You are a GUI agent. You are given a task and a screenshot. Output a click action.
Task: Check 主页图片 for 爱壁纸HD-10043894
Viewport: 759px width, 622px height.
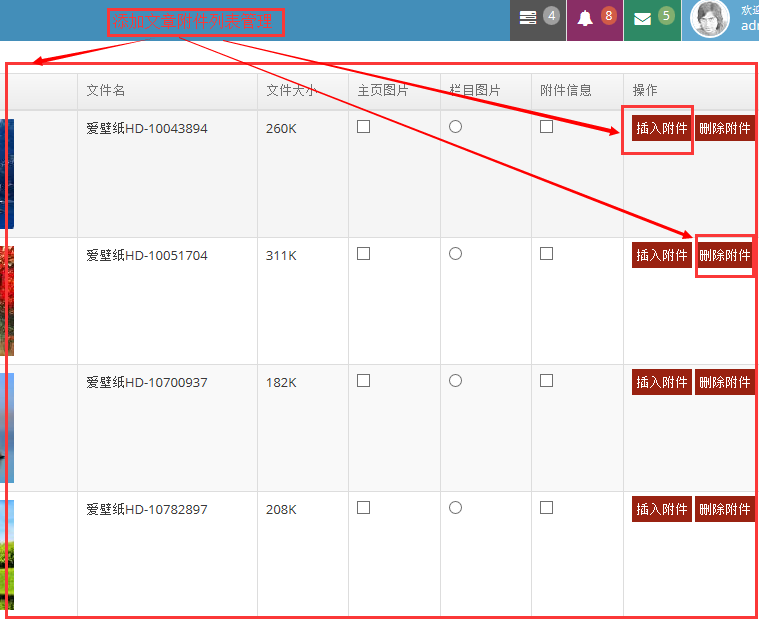[x=364, y=127]
